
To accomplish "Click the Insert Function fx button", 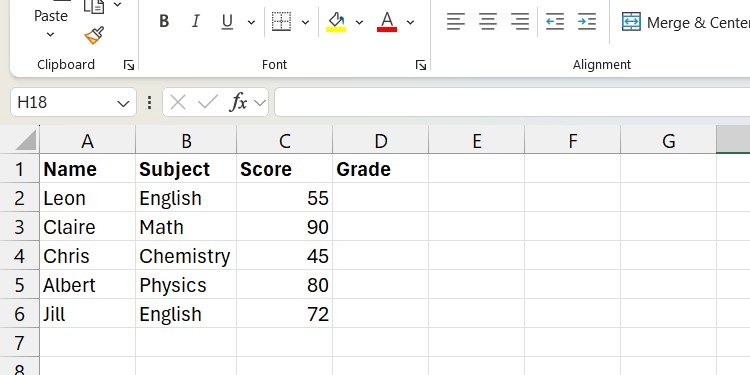I will tap(238, 102).
